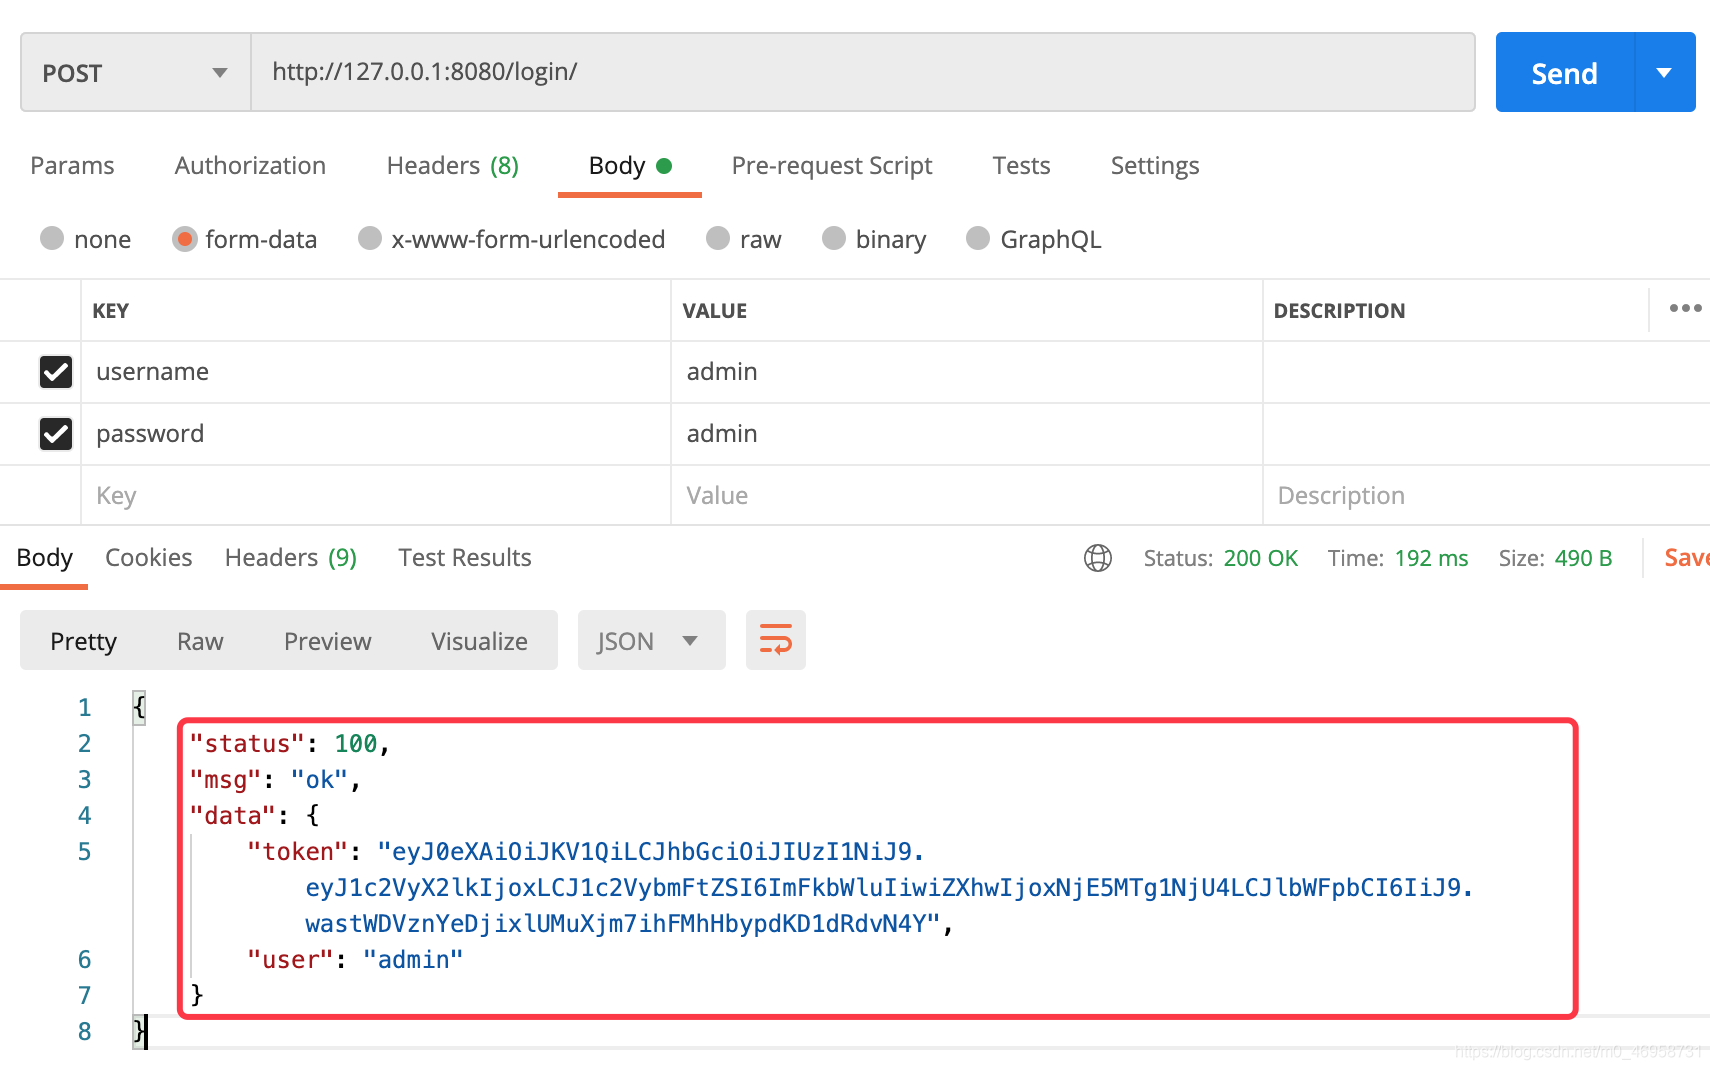Open the response Cookies tab
Image resolution: width=1710 pixels, height=1070 pixels.
pos(148,557)
